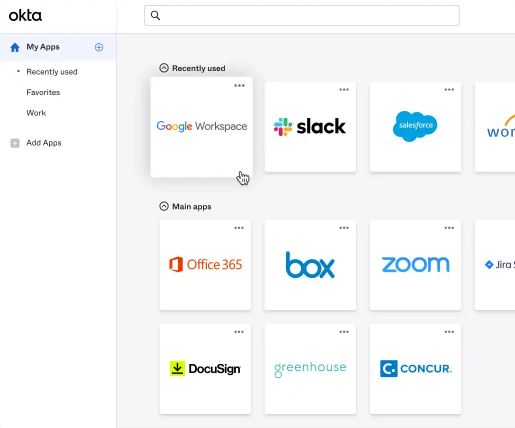Viewport: 515px width, 428px height.
Task: Launch the Office 365 app tile
Action: click(205, 265)
